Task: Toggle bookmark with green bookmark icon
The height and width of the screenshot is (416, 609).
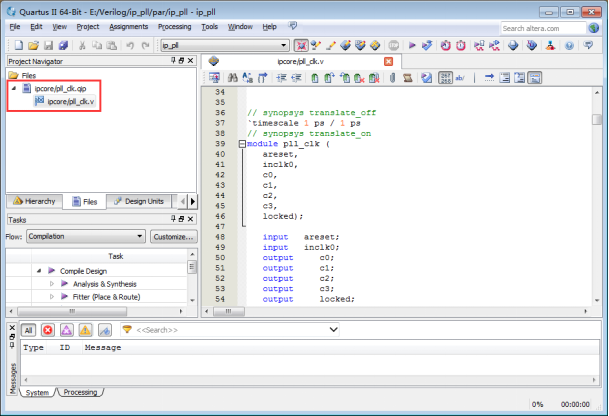Action: tap(315, 78)
